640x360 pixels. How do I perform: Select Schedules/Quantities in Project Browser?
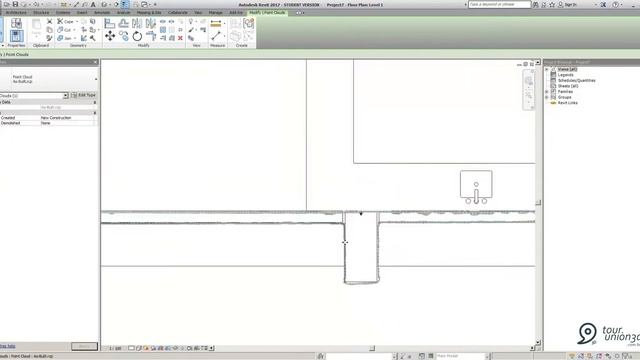tap(576, 80)
